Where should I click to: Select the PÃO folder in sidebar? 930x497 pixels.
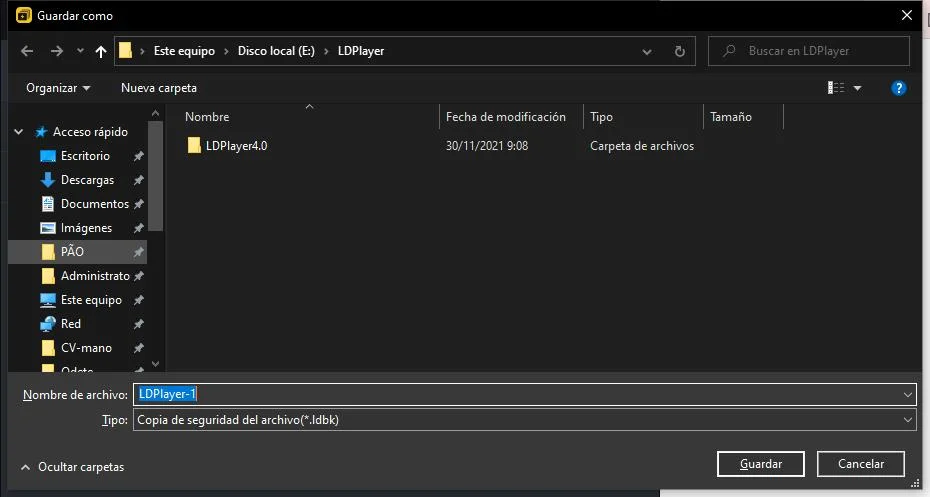[78, 252]
